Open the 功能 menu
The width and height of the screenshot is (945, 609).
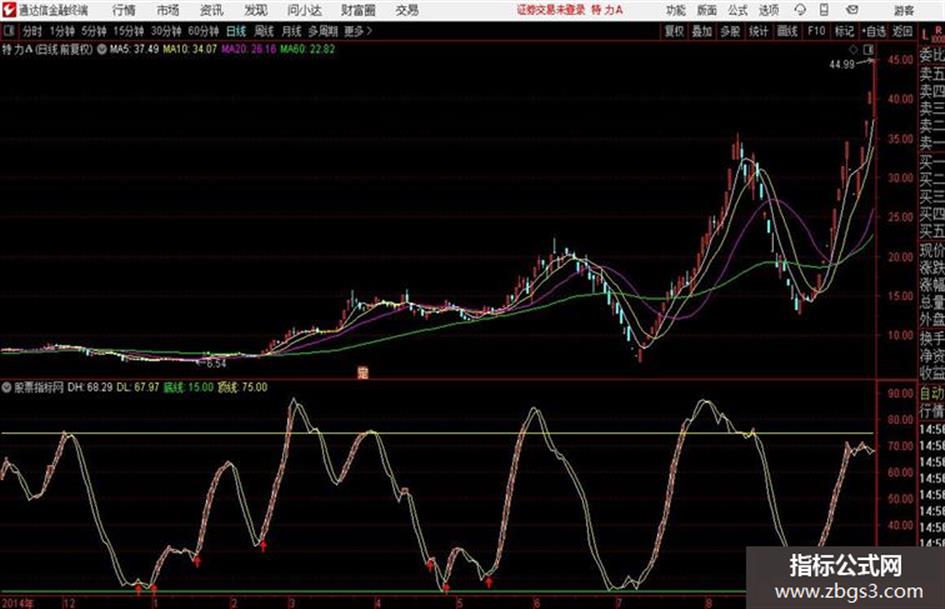point(676,10)
